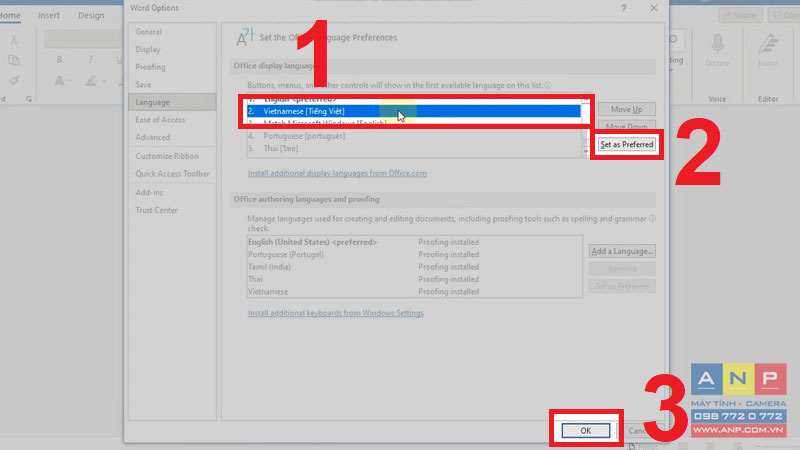Click the Text Effects A icon

[x=59, y=81]
